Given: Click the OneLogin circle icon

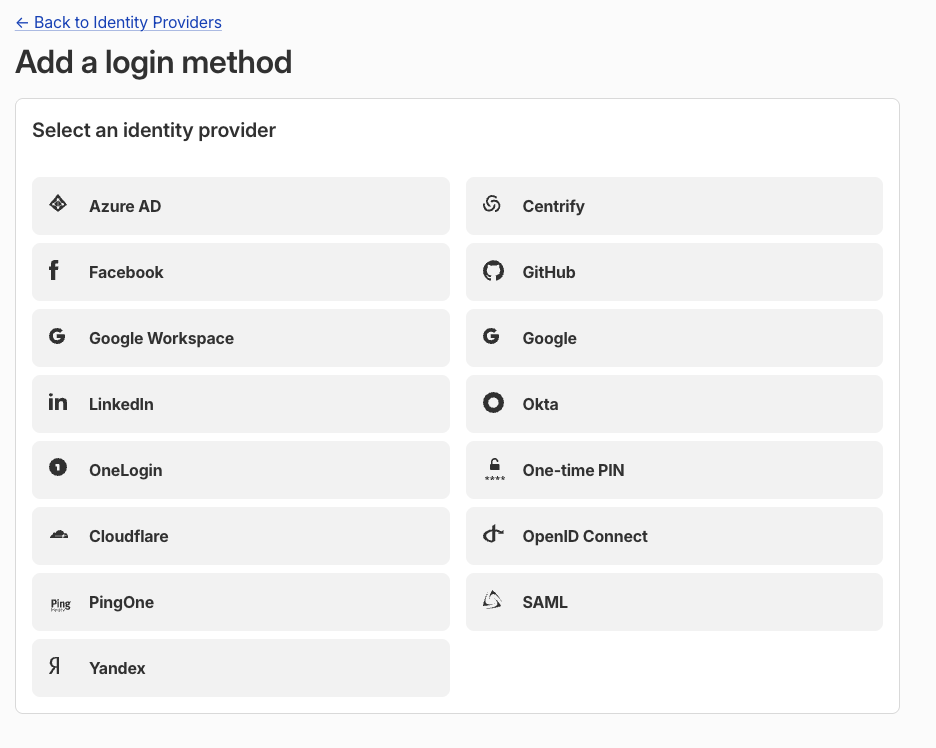Looking at the screenshot, I should pos(58,467).
